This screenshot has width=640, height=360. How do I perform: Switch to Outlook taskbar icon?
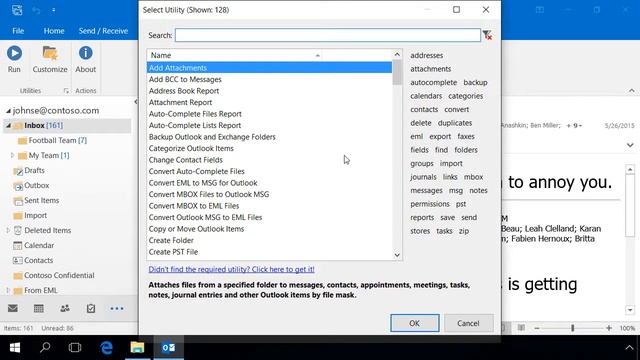(168, 347)
